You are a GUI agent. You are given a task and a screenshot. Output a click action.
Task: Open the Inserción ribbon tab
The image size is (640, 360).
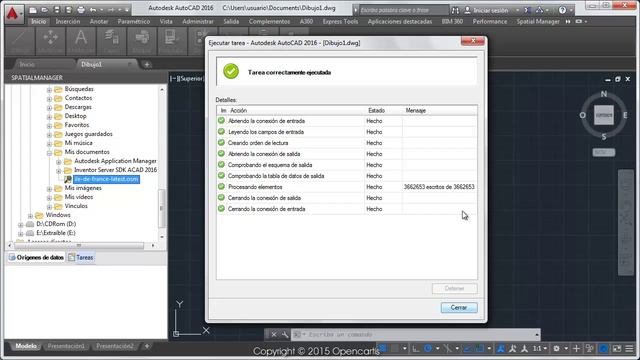[x=68, y=21]
